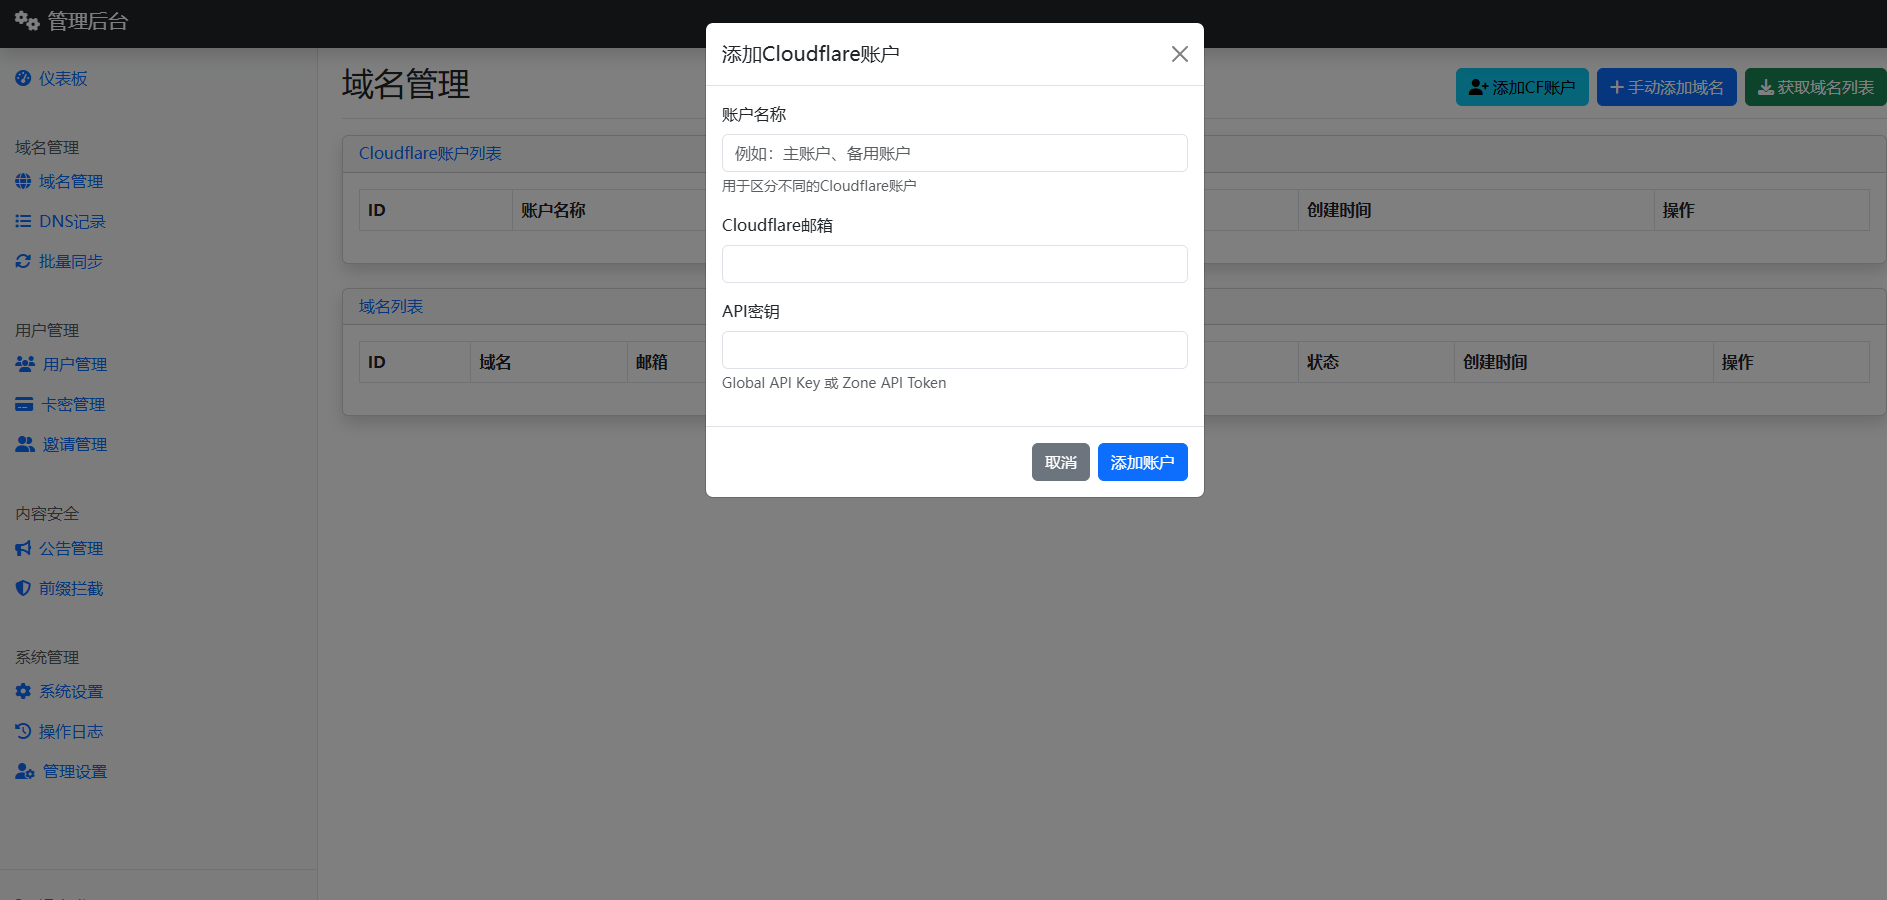Click the users icon for 用户管理
The height and width of the screenshot is (900, 1887).
(25, 364)
